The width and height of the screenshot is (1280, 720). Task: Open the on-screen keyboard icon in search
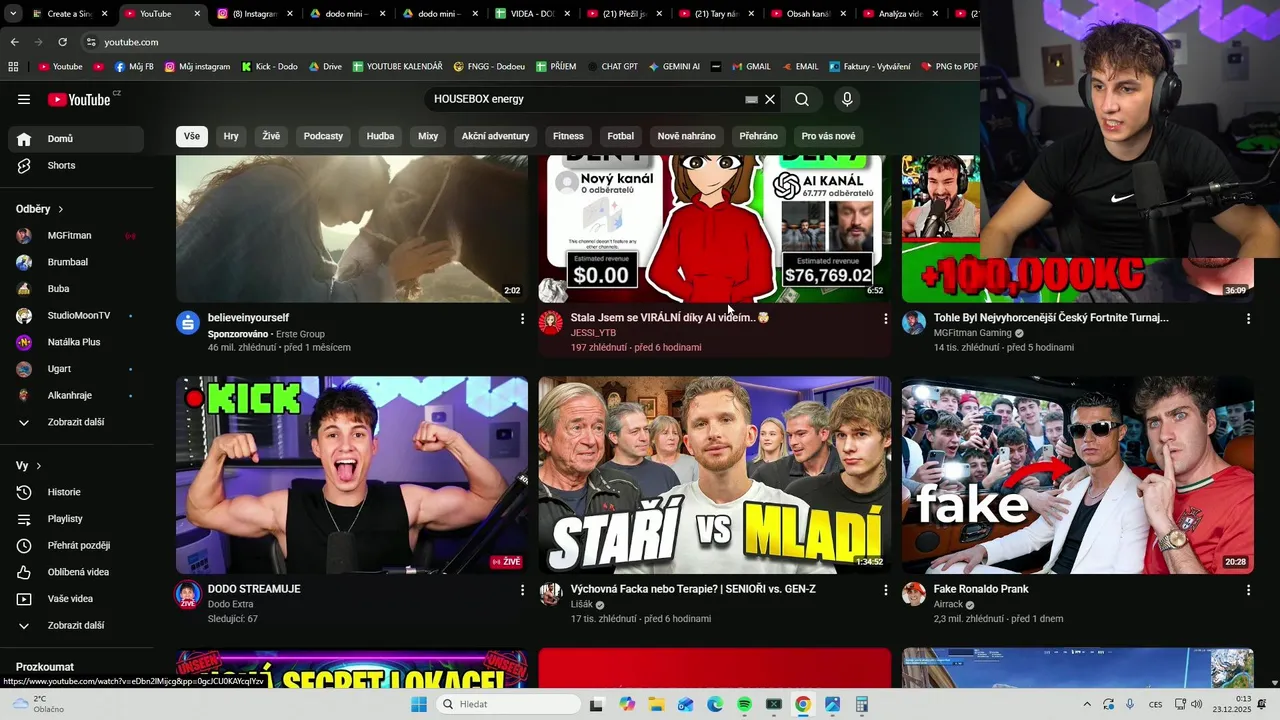751,99
